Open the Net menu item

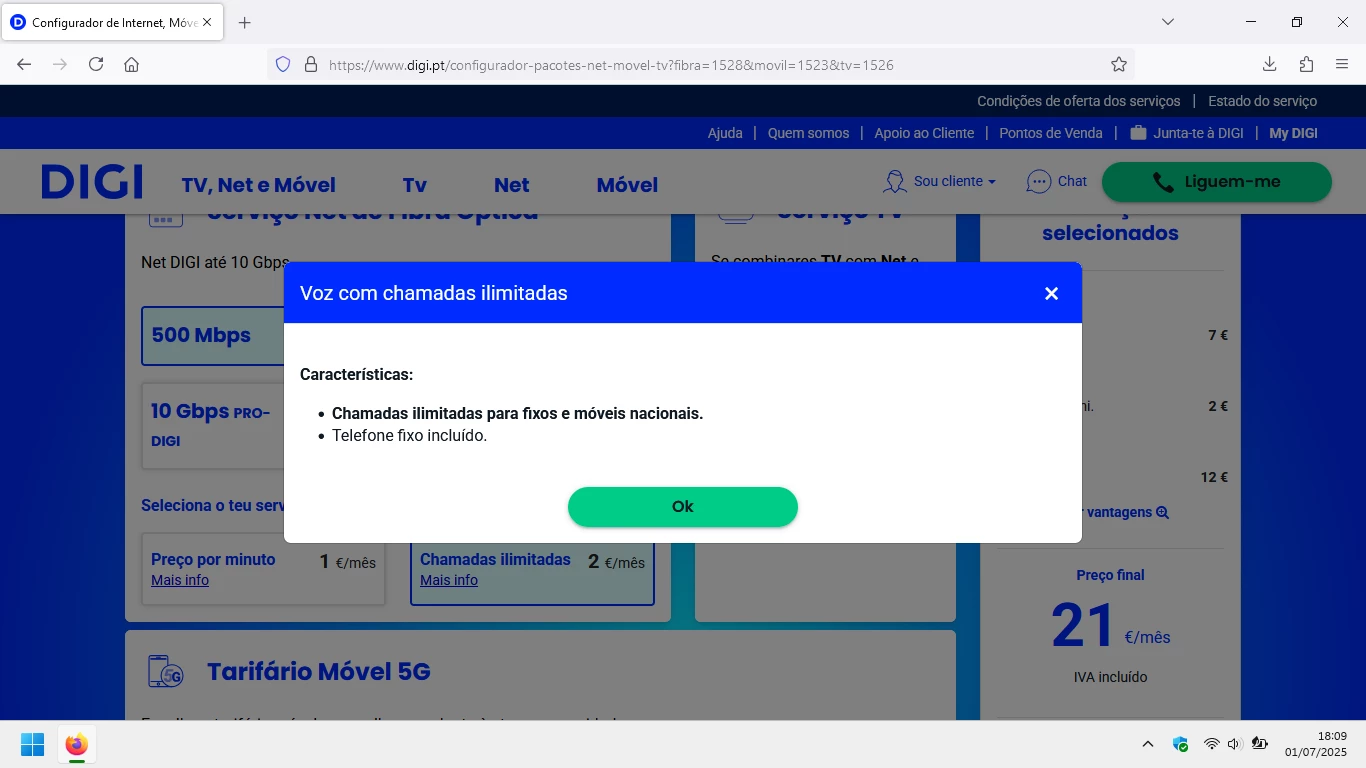click(512, 185)
